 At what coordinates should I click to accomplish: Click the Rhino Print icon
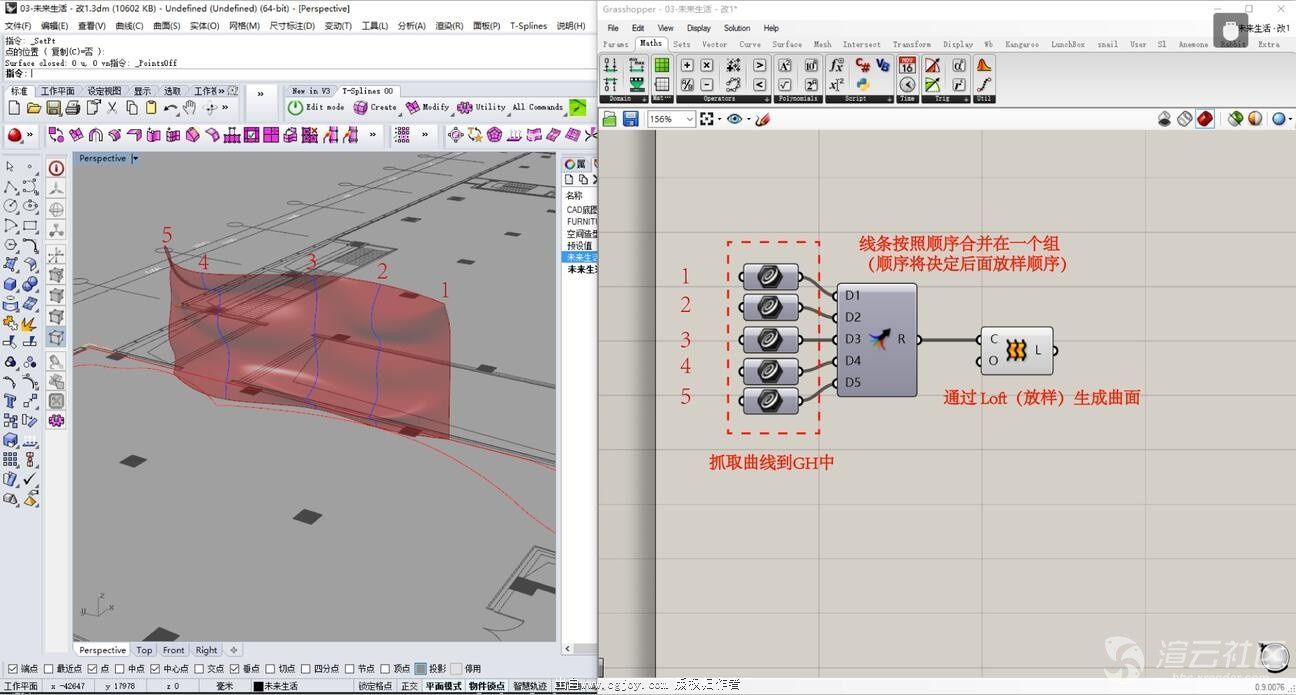coord(75,108)
